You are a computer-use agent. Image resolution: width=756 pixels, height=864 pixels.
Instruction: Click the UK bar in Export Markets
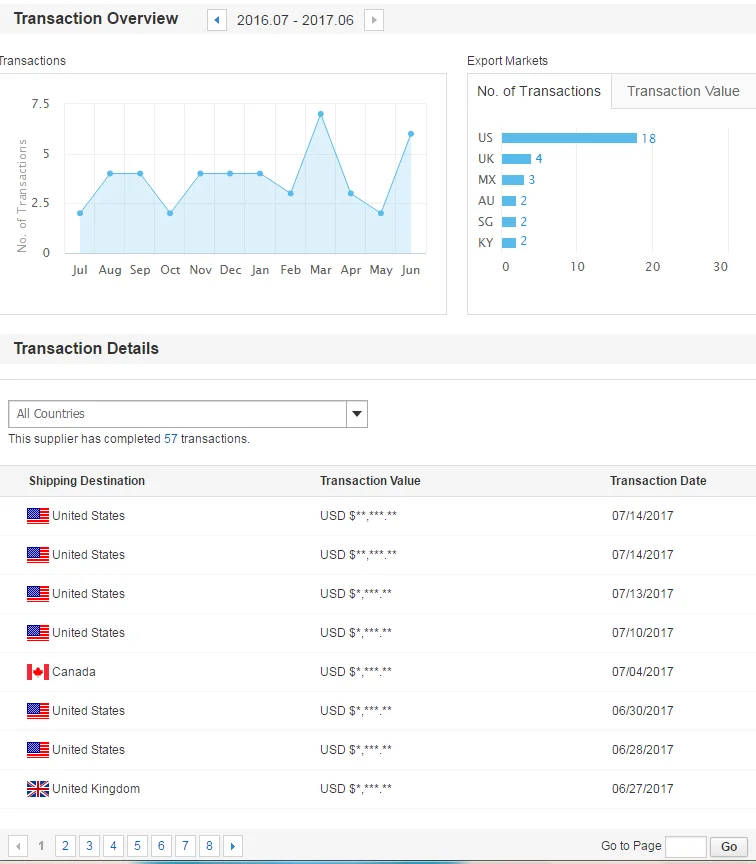(516, 159)
